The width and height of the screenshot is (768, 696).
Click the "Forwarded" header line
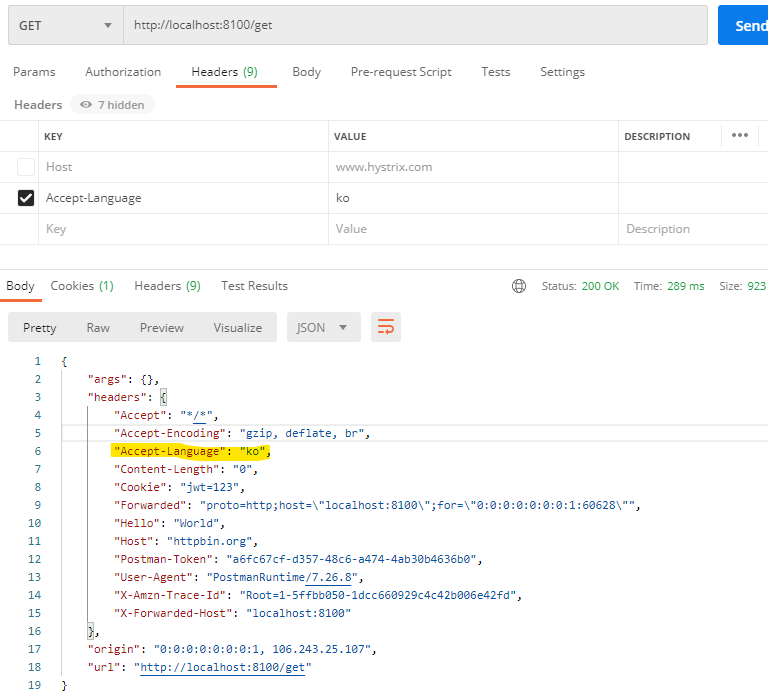377,505
